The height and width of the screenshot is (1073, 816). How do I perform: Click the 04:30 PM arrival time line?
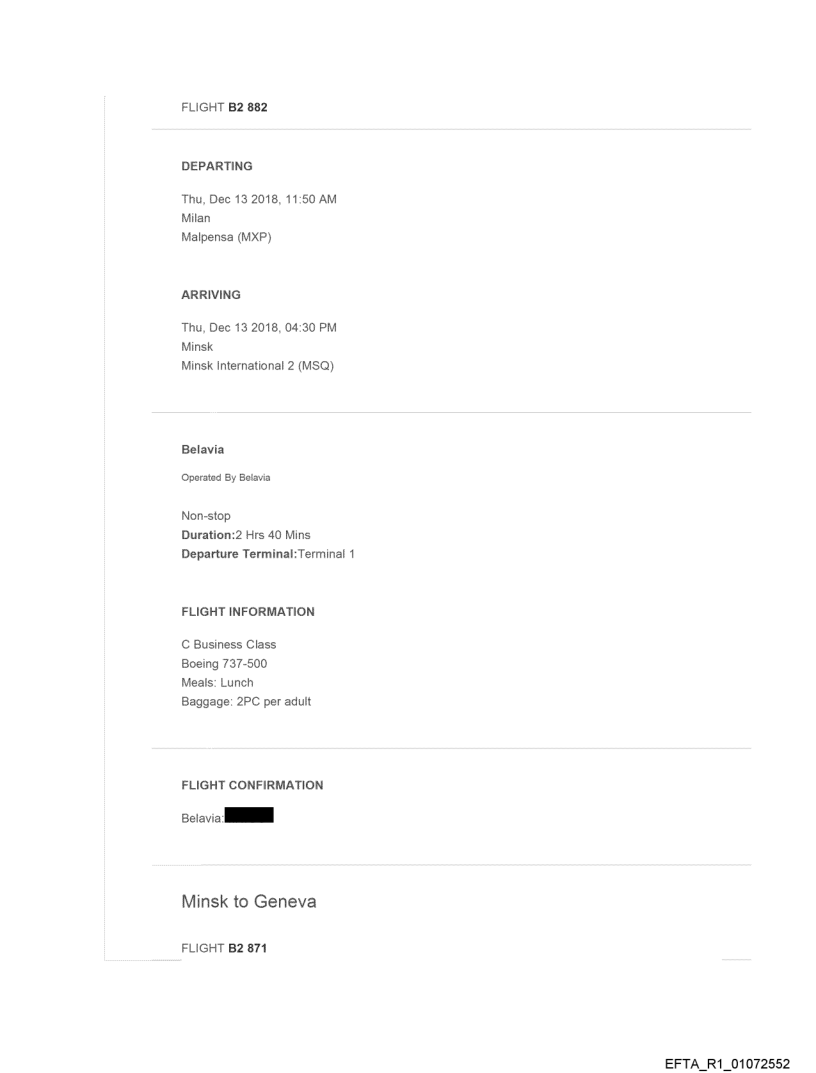pos(258,328)
